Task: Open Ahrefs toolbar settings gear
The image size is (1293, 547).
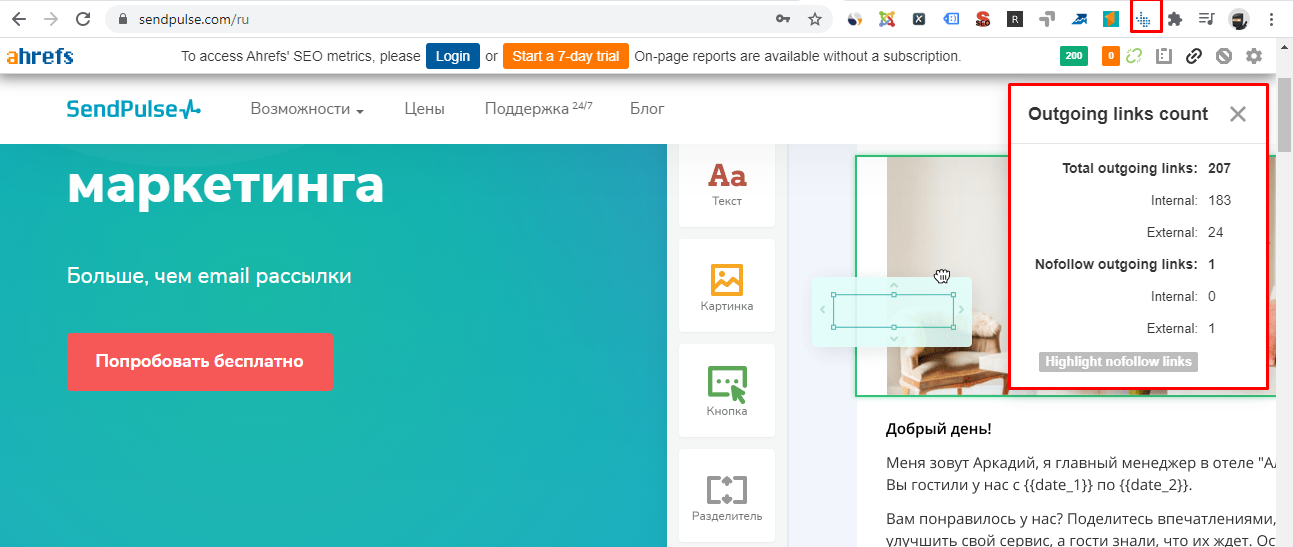Action: click(x=1254, y=56)
